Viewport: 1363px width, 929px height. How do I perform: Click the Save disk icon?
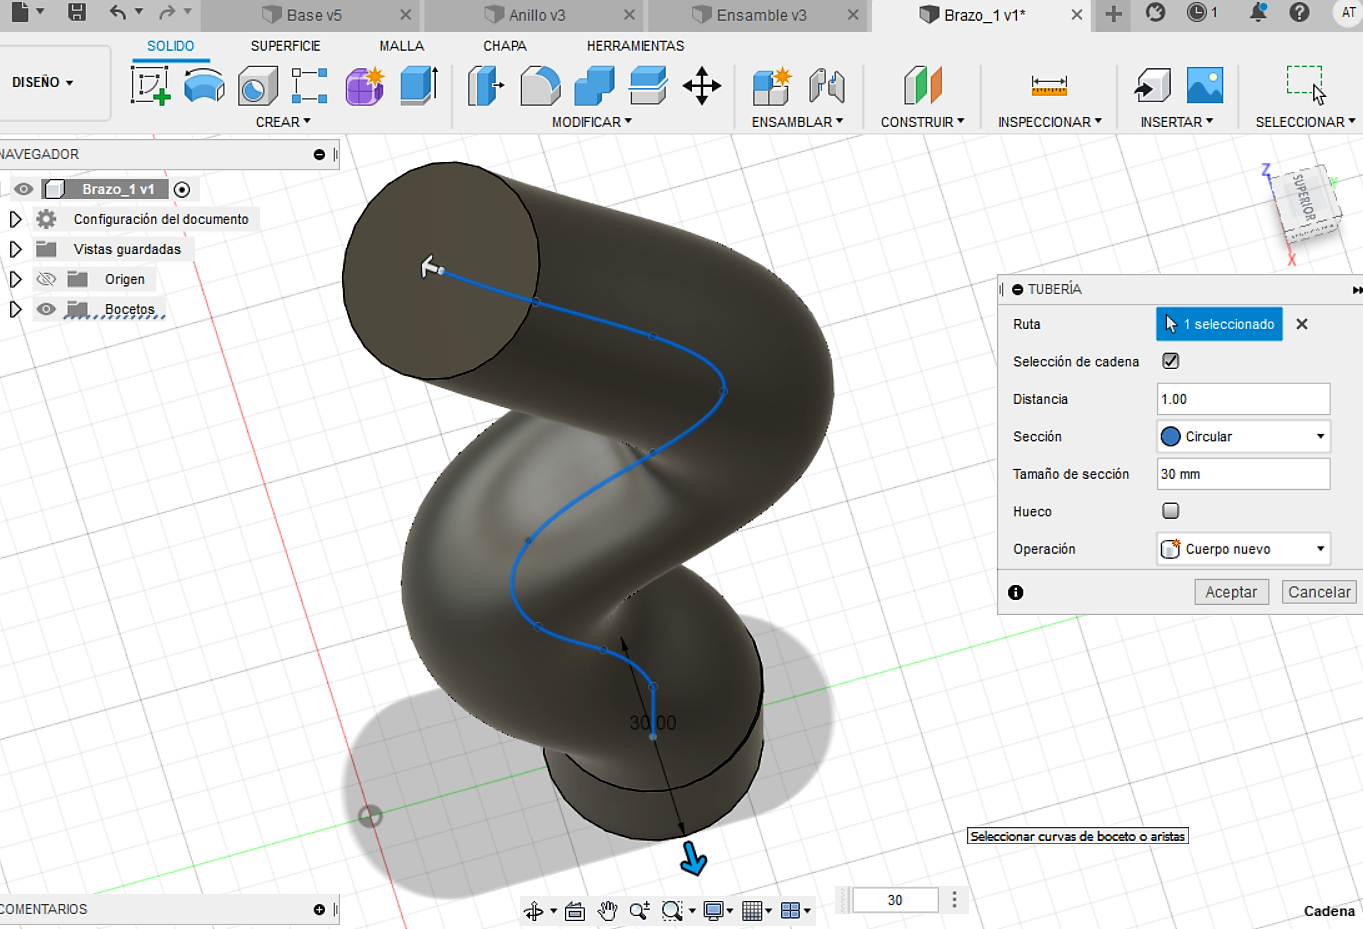point(77,12)
